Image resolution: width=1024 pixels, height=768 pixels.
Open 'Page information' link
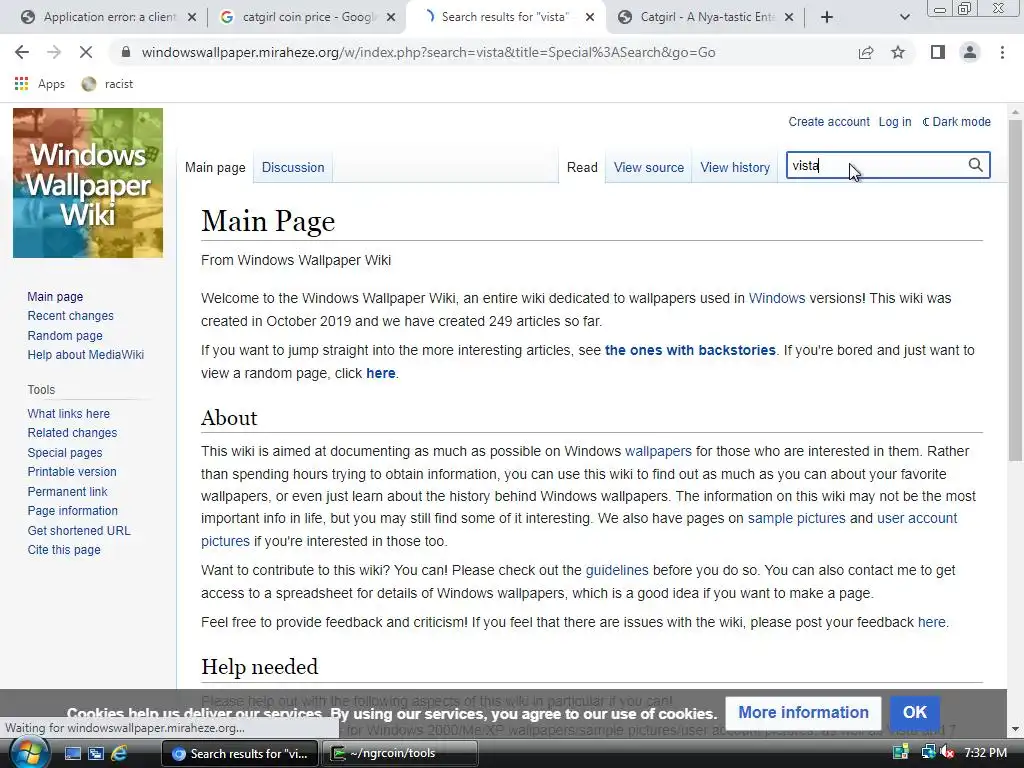(72, 511)
